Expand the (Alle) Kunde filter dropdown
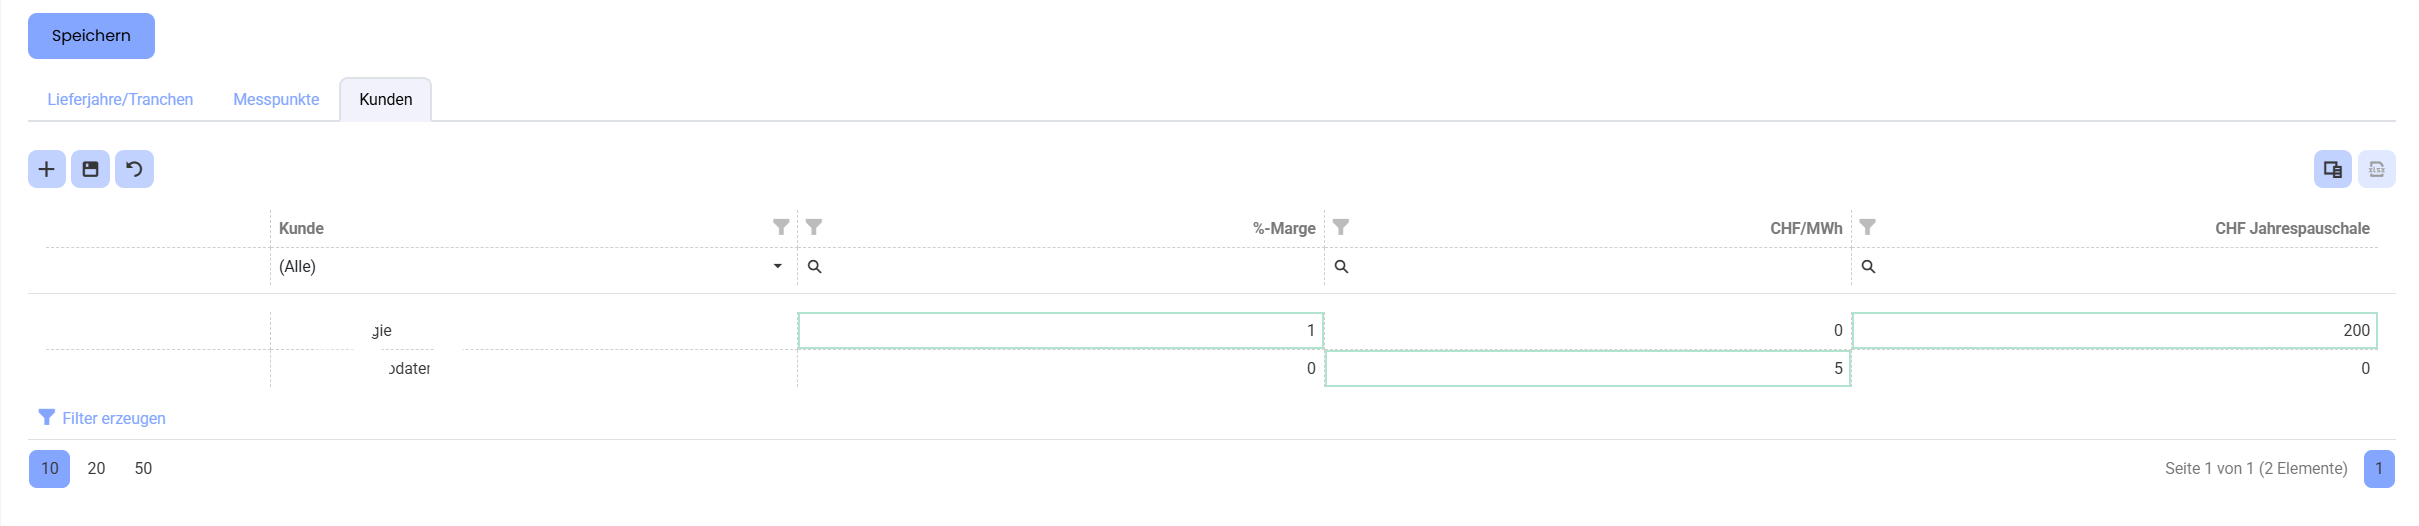This screenshot has height=526, width=2419. pos(777,266)
